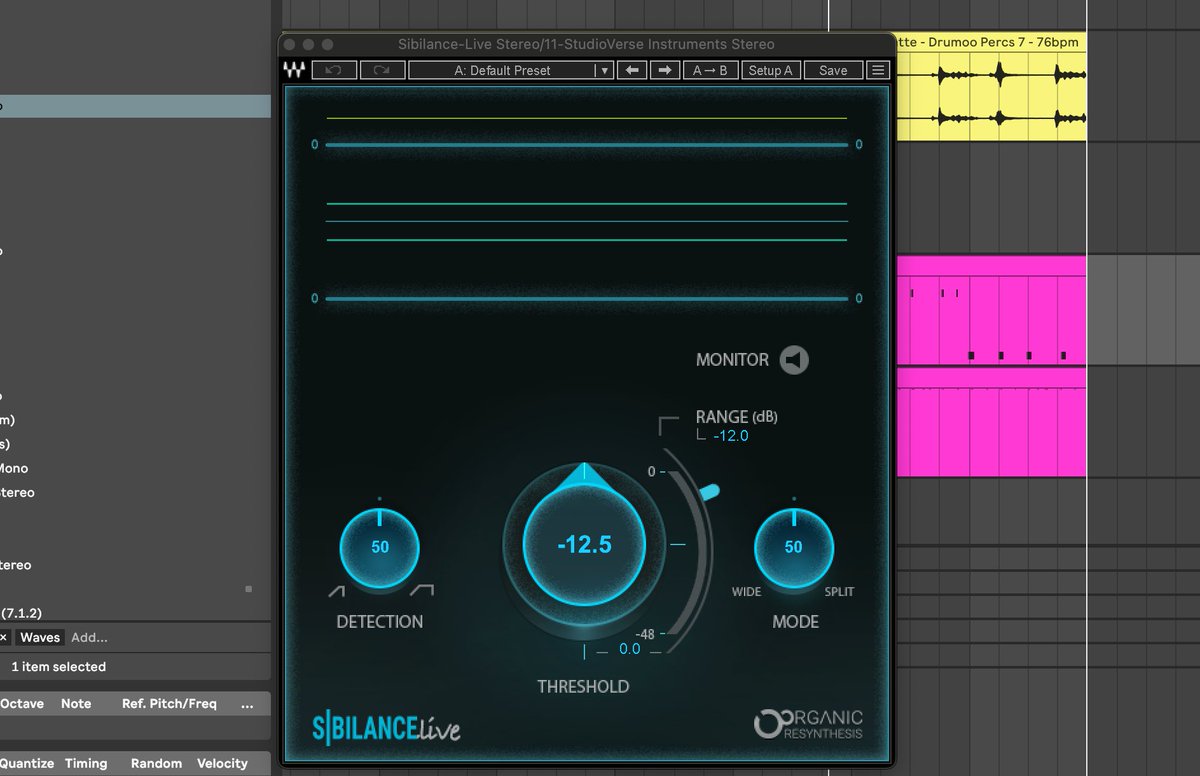Click the Velocity header
This screenshot has height=776, width=1200.
pyautogui.click(x=222, y=763)
